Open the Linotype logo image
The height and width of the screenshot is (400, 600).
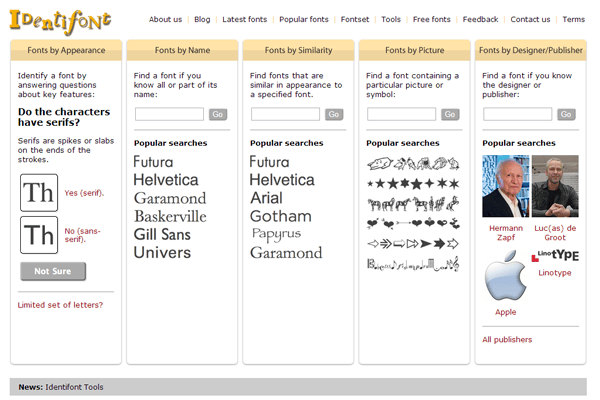pos(555,255)
